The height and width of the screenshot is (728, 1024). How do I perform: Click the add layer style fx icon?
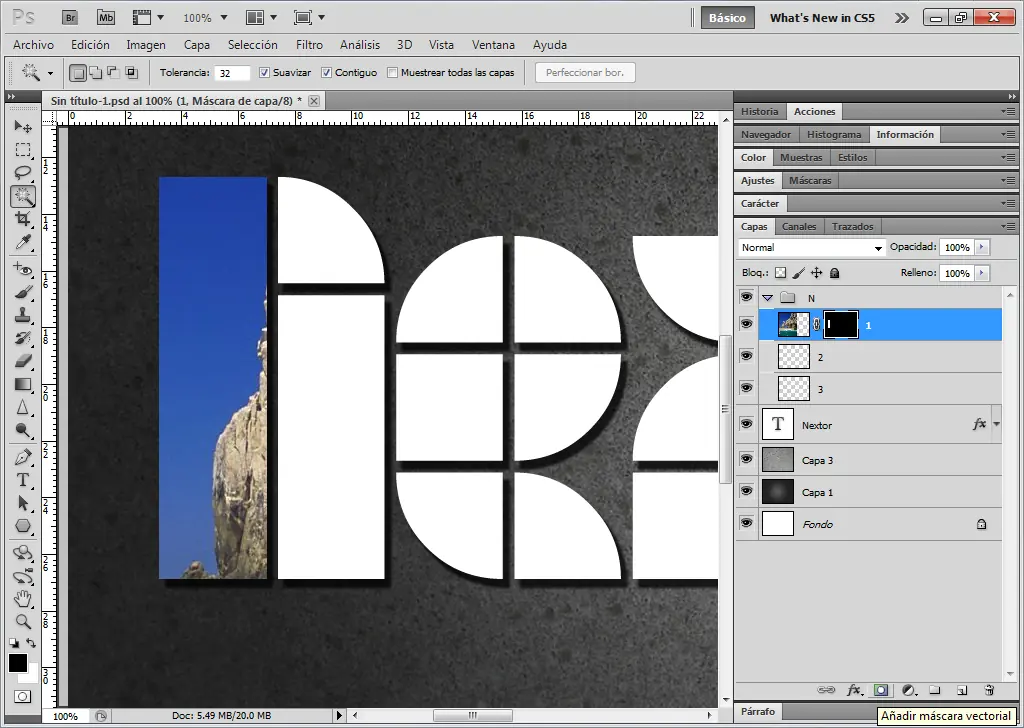854,690
